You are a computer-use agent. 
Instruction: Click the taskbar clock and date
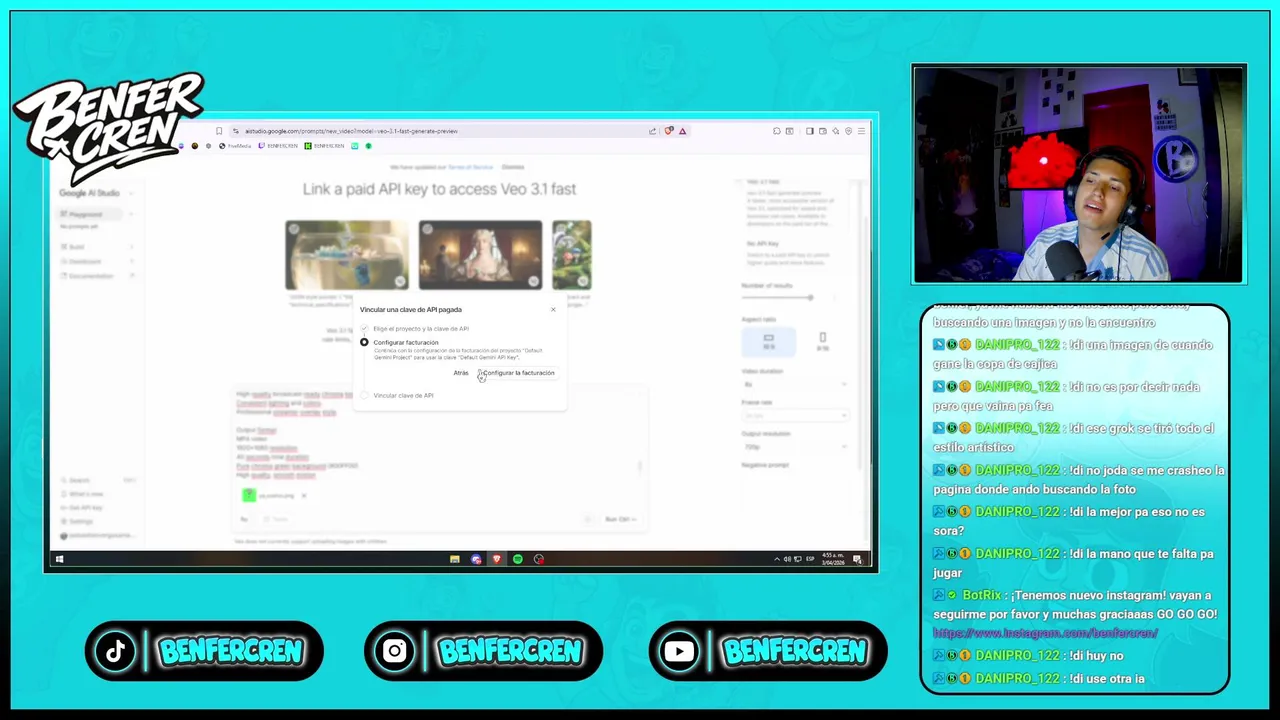coord(832,559)
